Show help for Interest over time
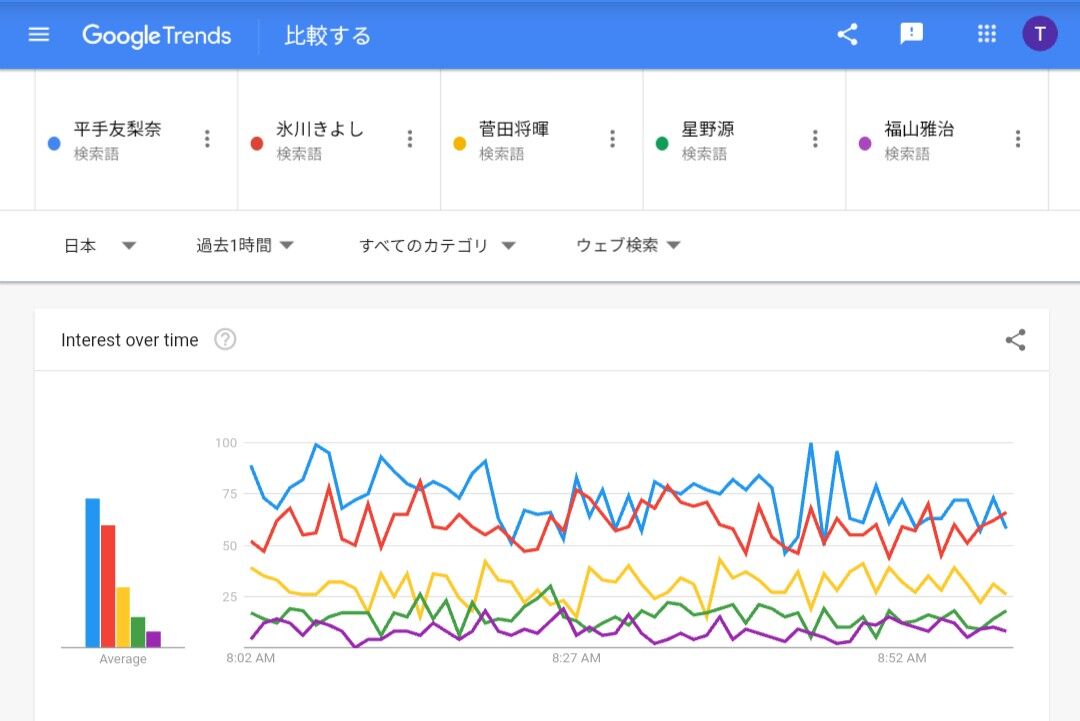This screenshot has width=1080, height=721. pos(225,340)
